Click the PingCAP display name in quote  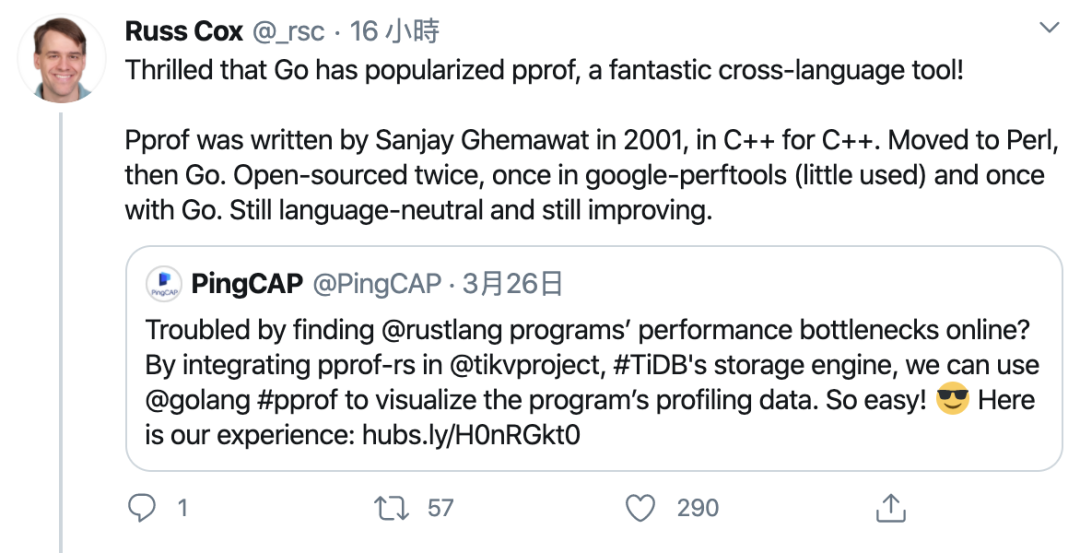tap(247, 284)
